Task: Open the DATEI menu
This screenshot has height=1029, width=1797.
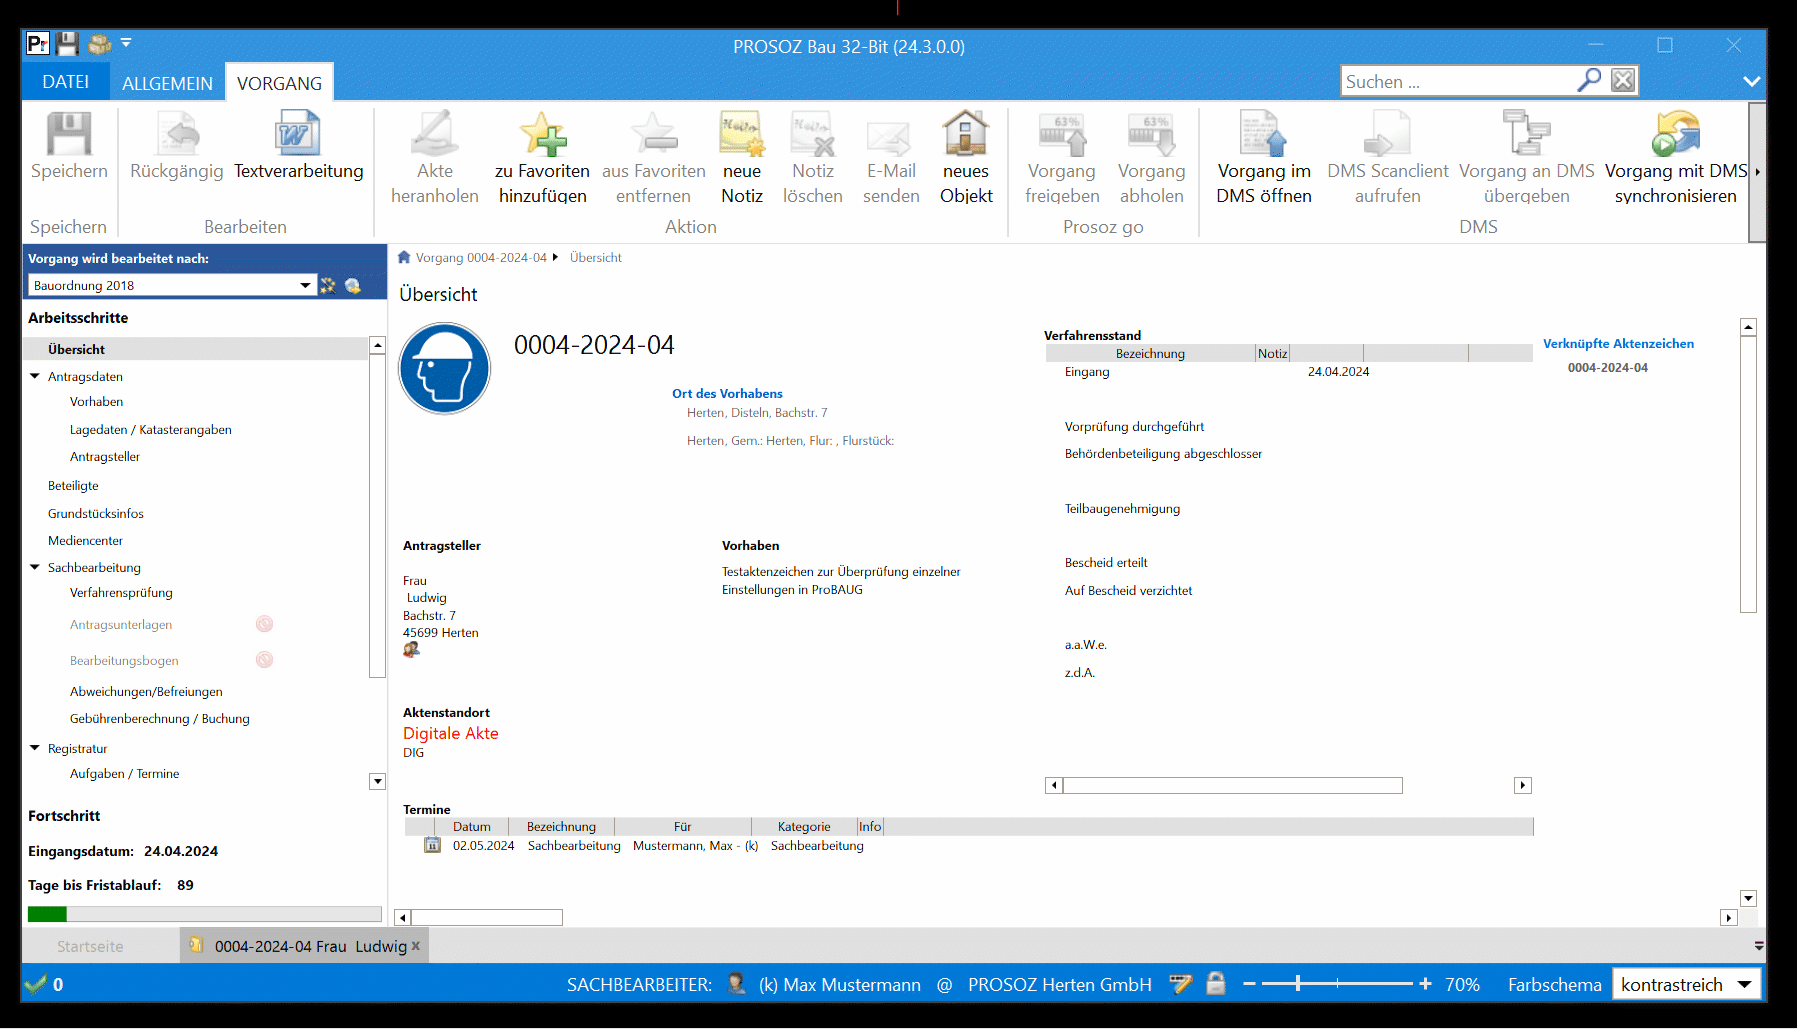Action: click(66, 82)
